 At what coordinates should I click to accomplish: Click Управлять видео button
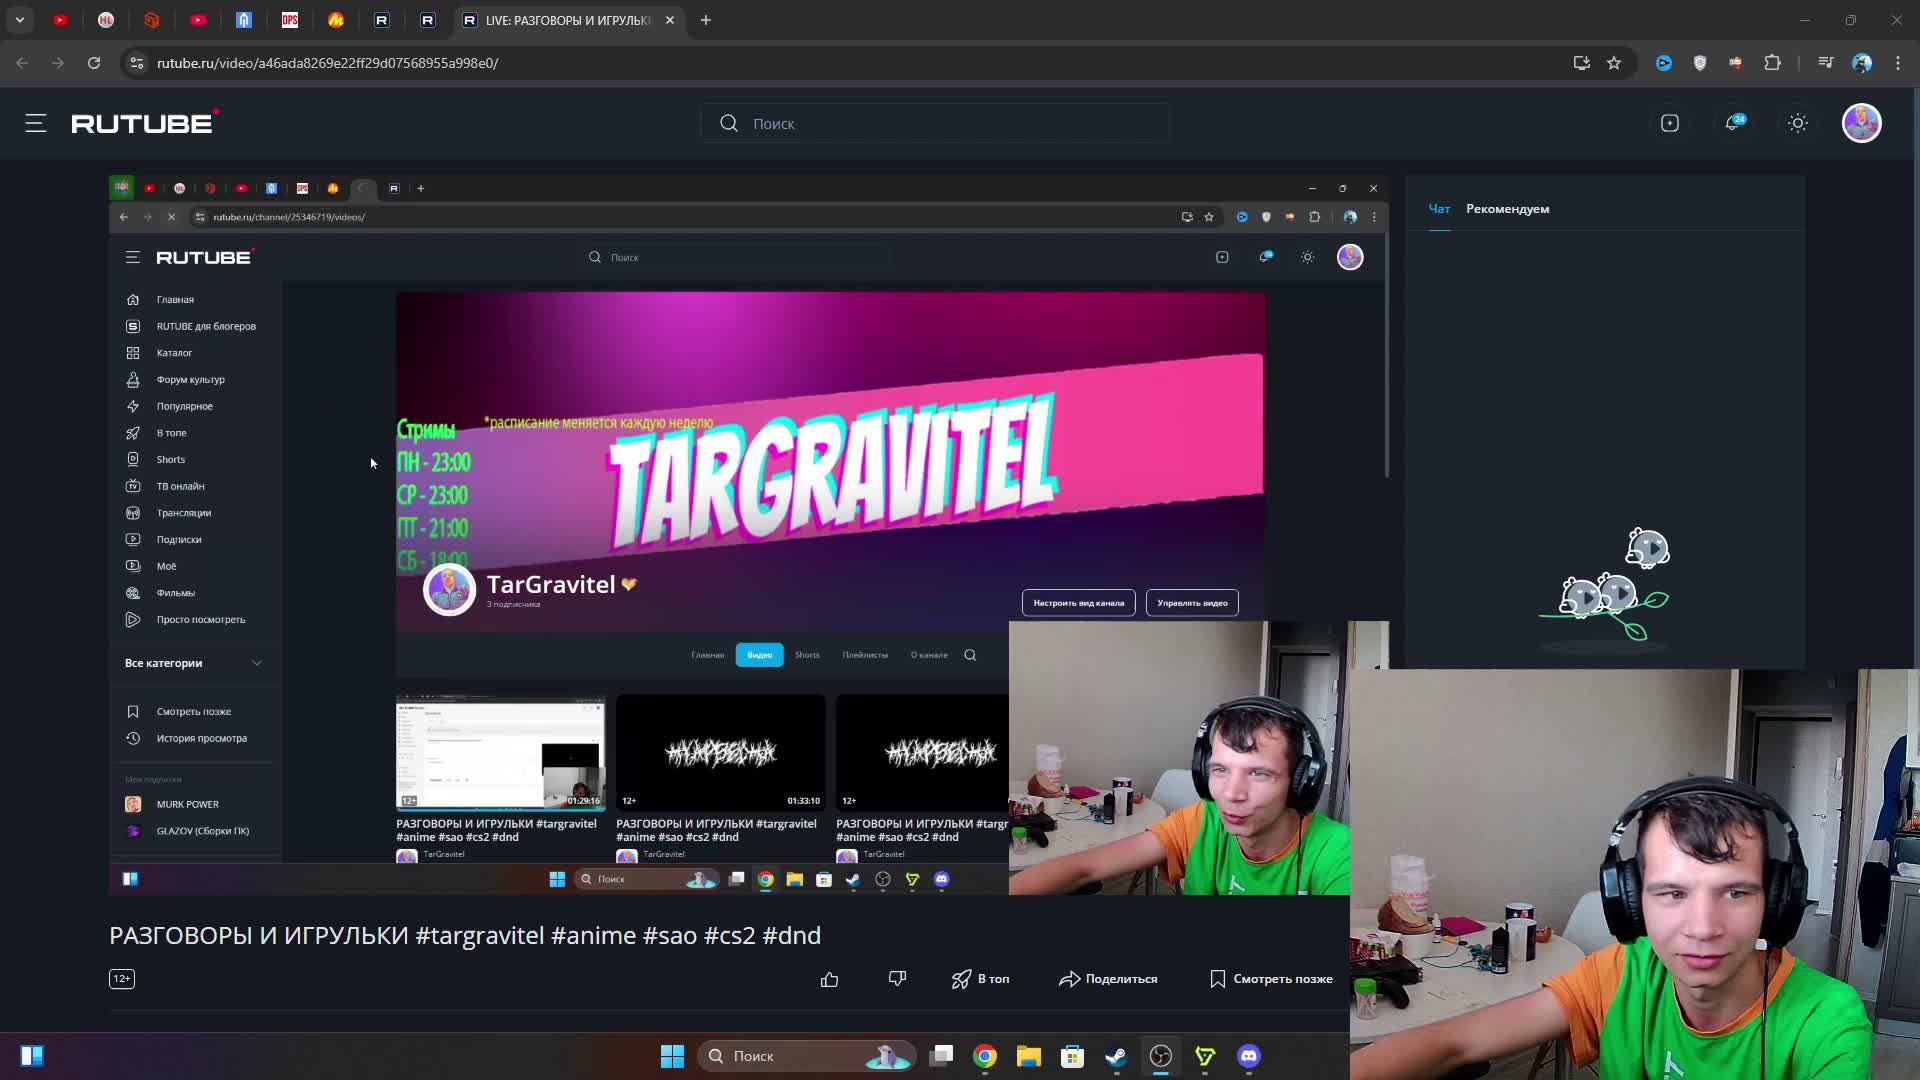1192,603
